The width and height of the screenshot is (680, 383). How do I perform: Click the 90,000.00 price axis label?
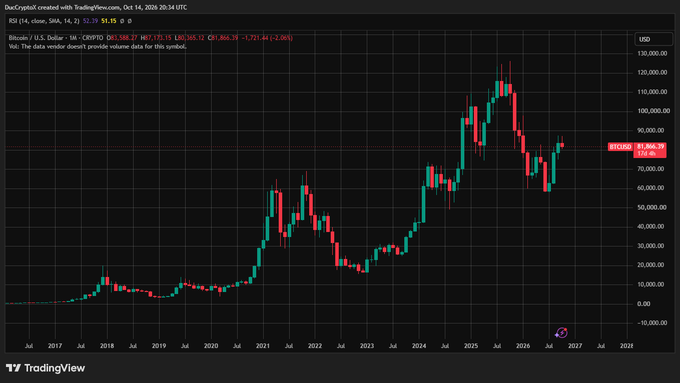click(651, 131)
